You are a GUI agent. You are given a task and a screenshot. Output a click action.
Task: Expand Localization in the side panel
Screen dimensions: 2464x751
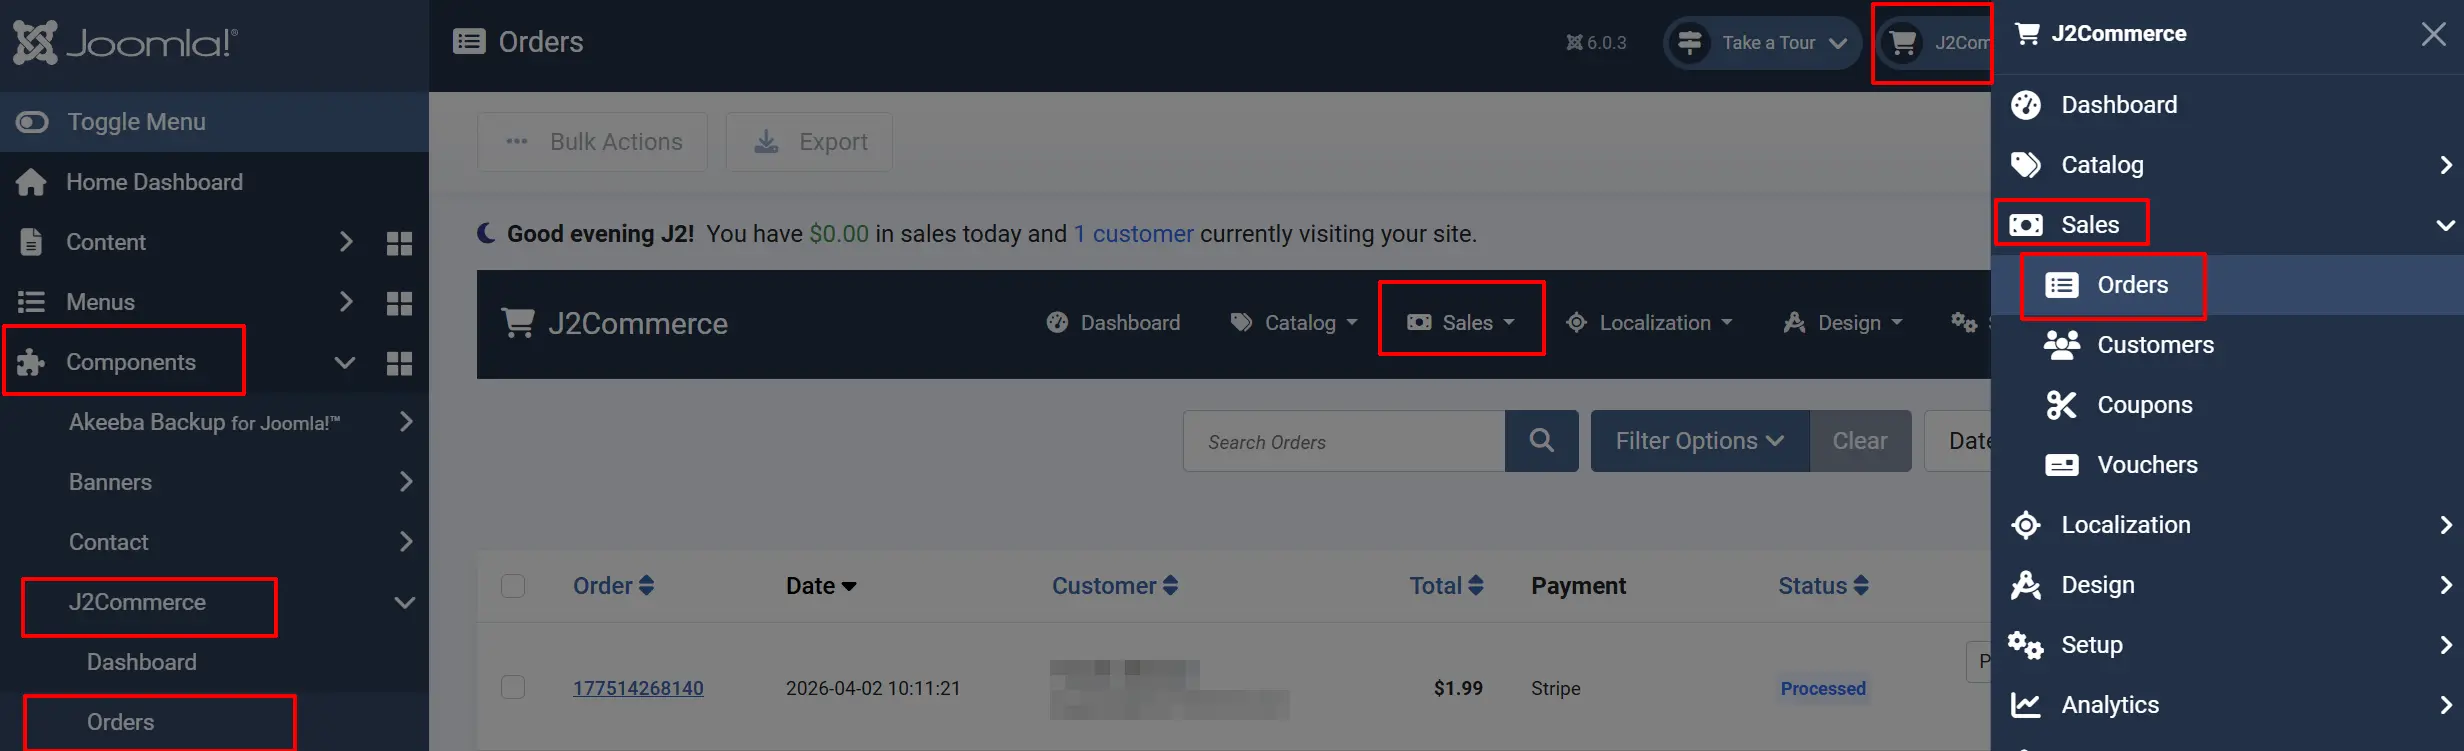click(x=2445, y=525)
